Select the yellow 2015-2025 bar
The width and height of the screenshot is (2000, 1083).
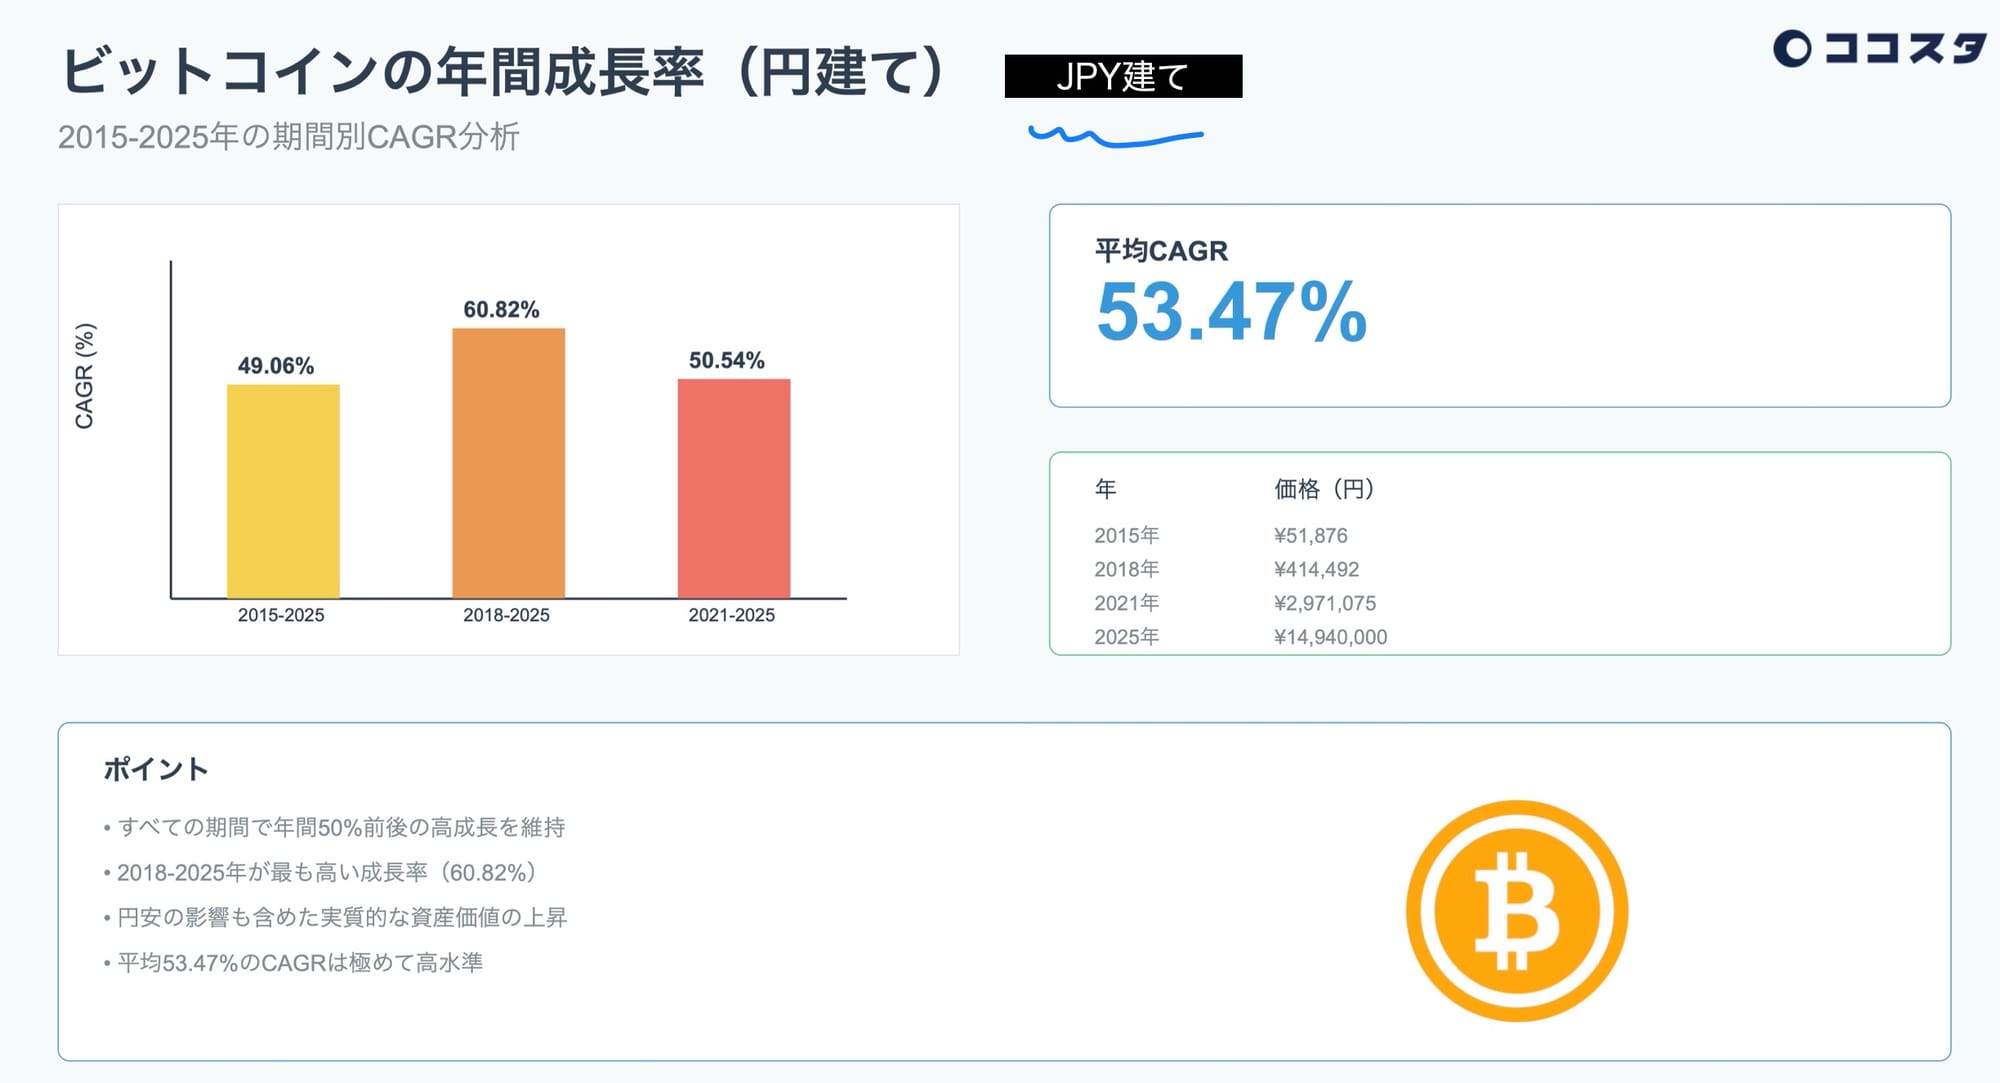tap(283, 491)
